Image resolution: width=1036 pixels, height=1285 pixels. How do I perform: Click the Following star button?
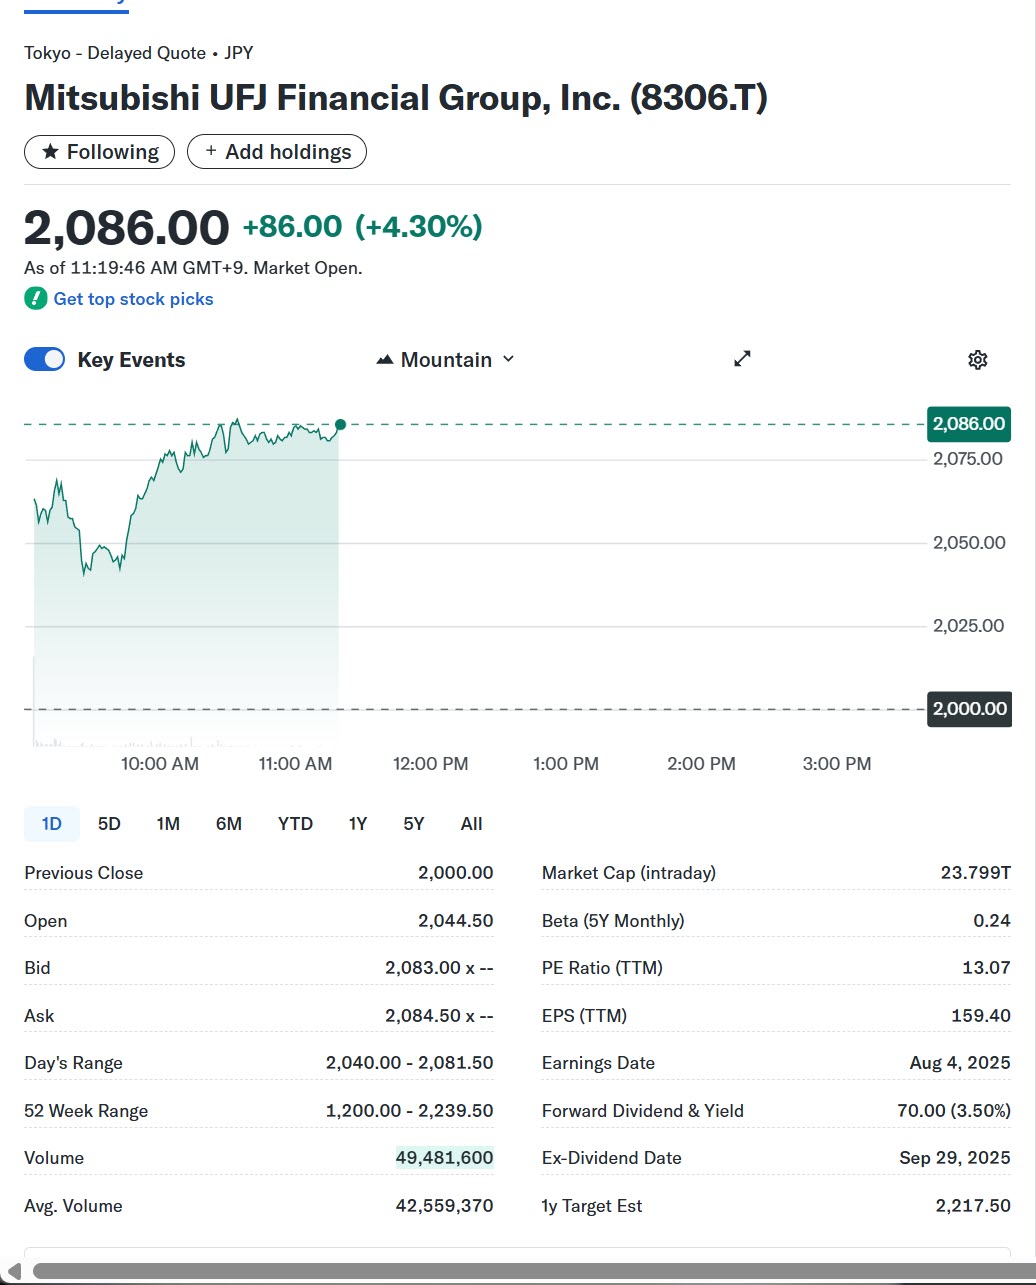(99, 152)
